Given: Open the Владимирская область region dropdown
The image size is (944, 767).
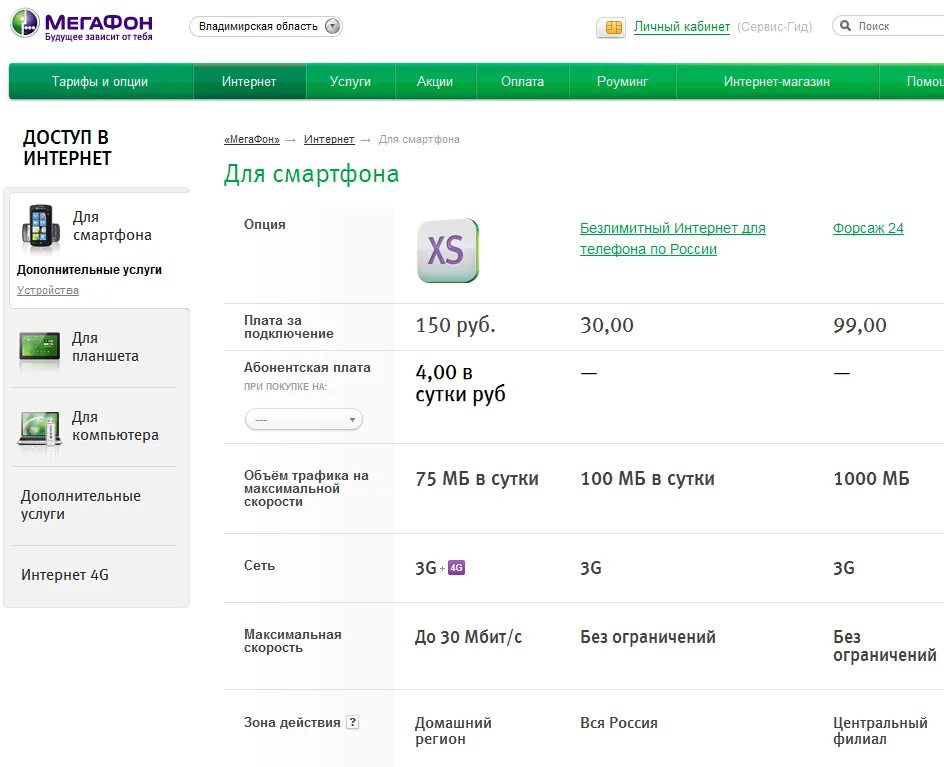Looking at the screenshot, I should [x=266, y=26].
